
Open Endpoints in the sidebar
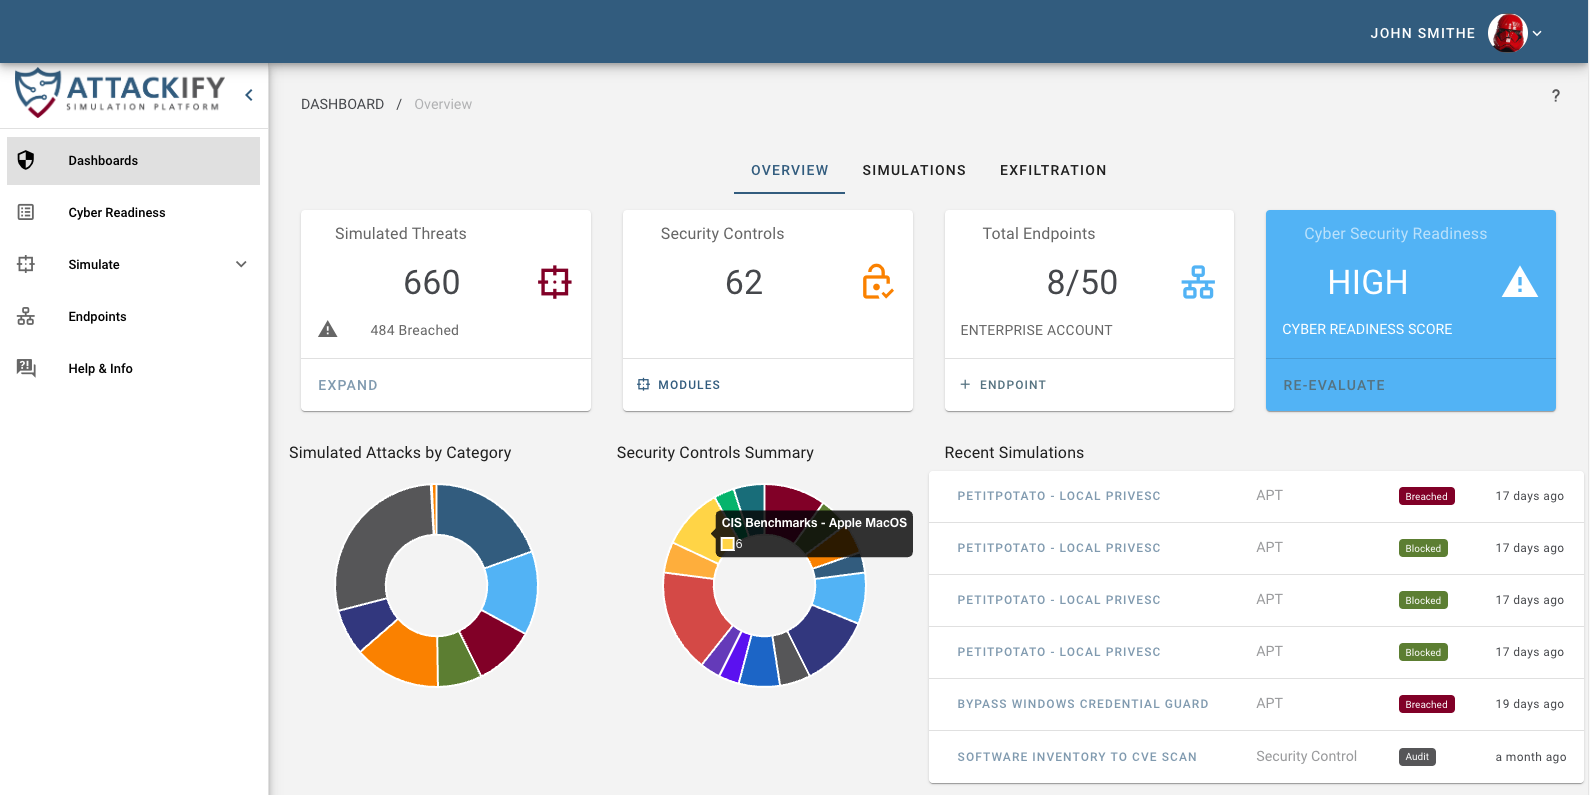133,317
